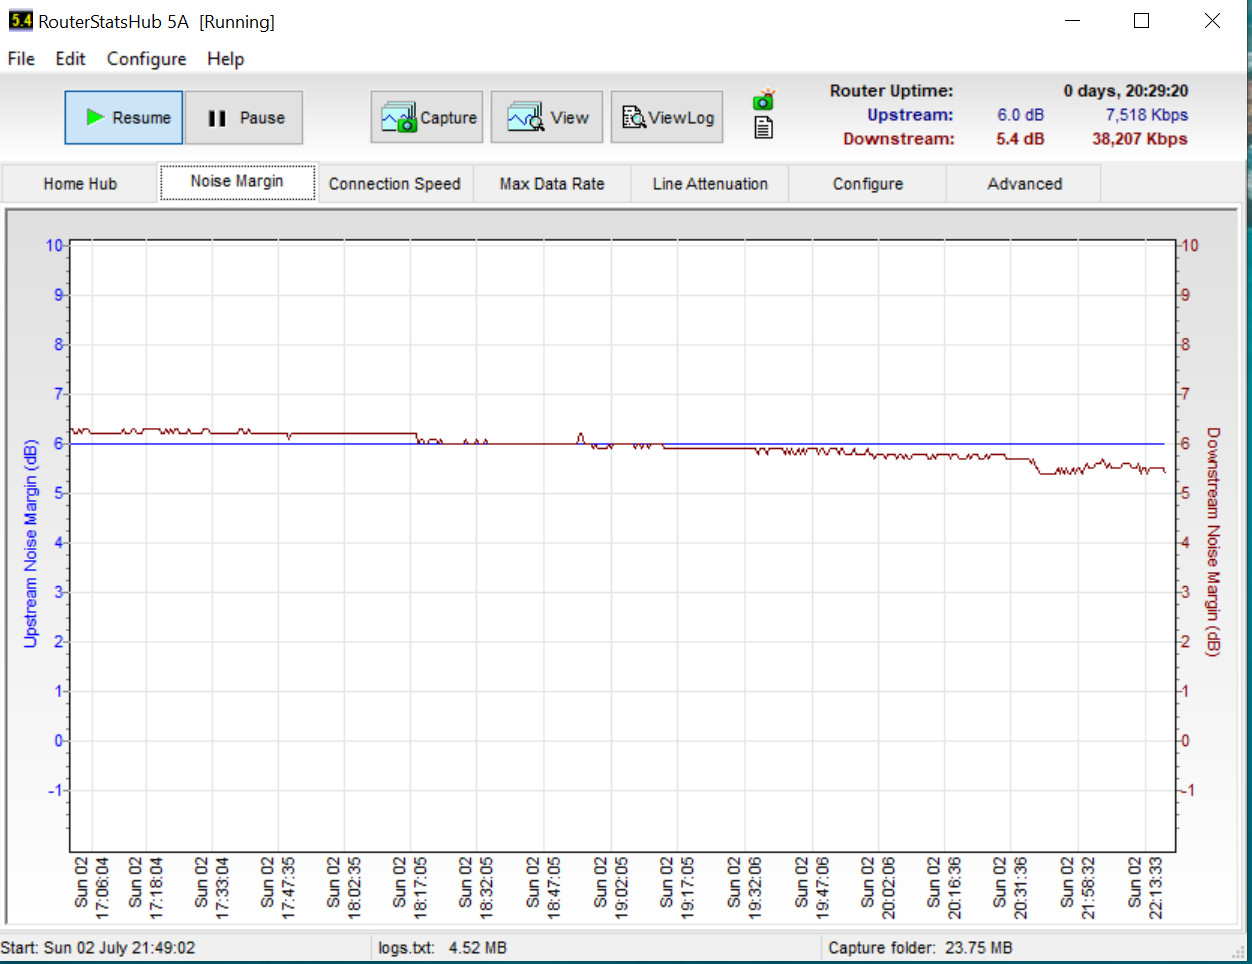Viewport: 1252px width, 964px height.
Task: Open the File menu
Action: click(21, 59)
